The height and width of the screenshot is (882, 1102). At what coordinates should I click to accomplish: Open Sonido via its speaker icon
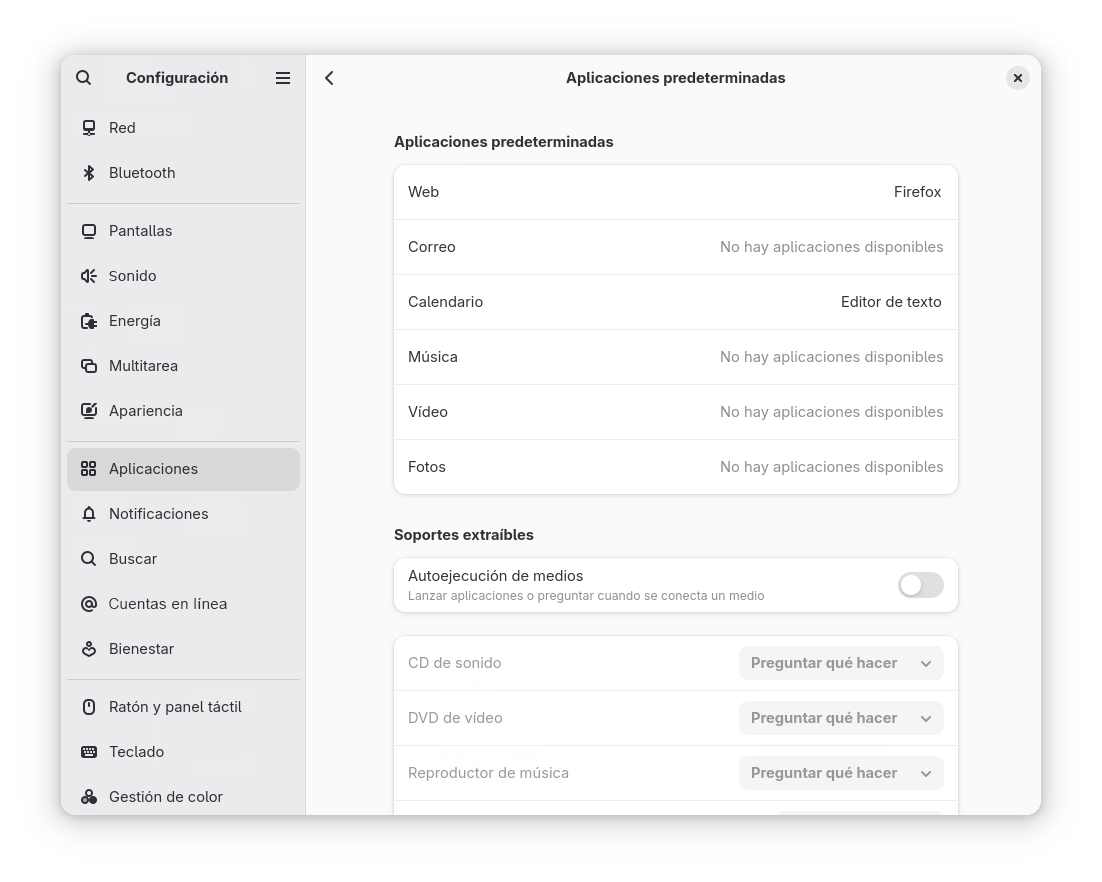tap(88, 275)
